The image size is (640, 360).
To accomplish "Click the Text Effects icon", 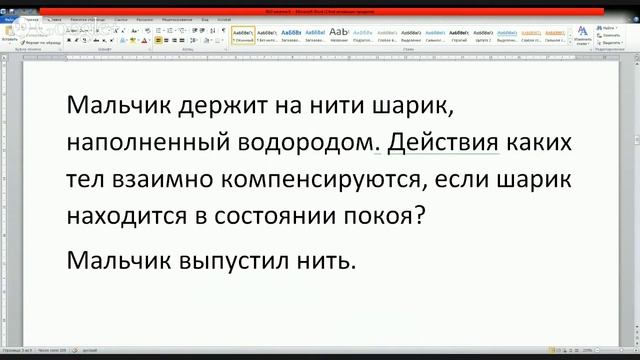I will point(122,40).
